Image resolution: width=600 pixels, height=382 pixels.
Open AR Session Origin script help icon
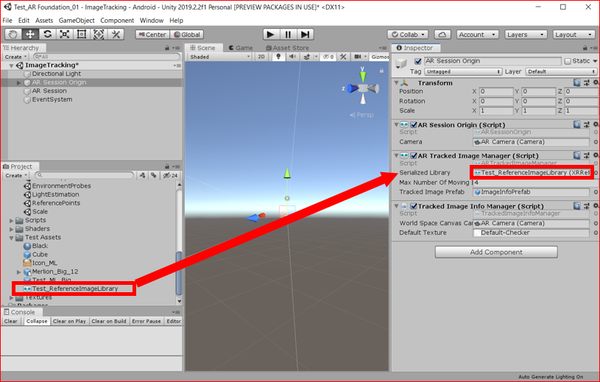pos(577,124)
